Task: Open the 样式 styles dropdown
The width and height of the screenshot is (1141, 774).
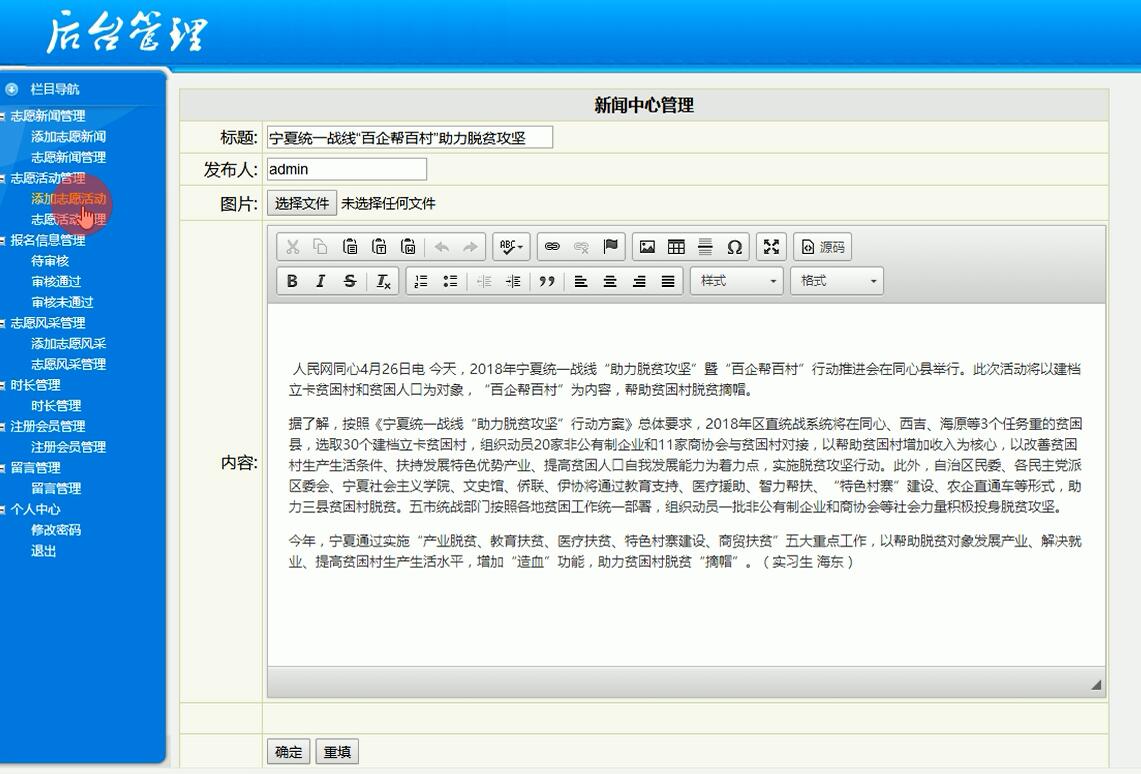Action: tap(737, 281)
